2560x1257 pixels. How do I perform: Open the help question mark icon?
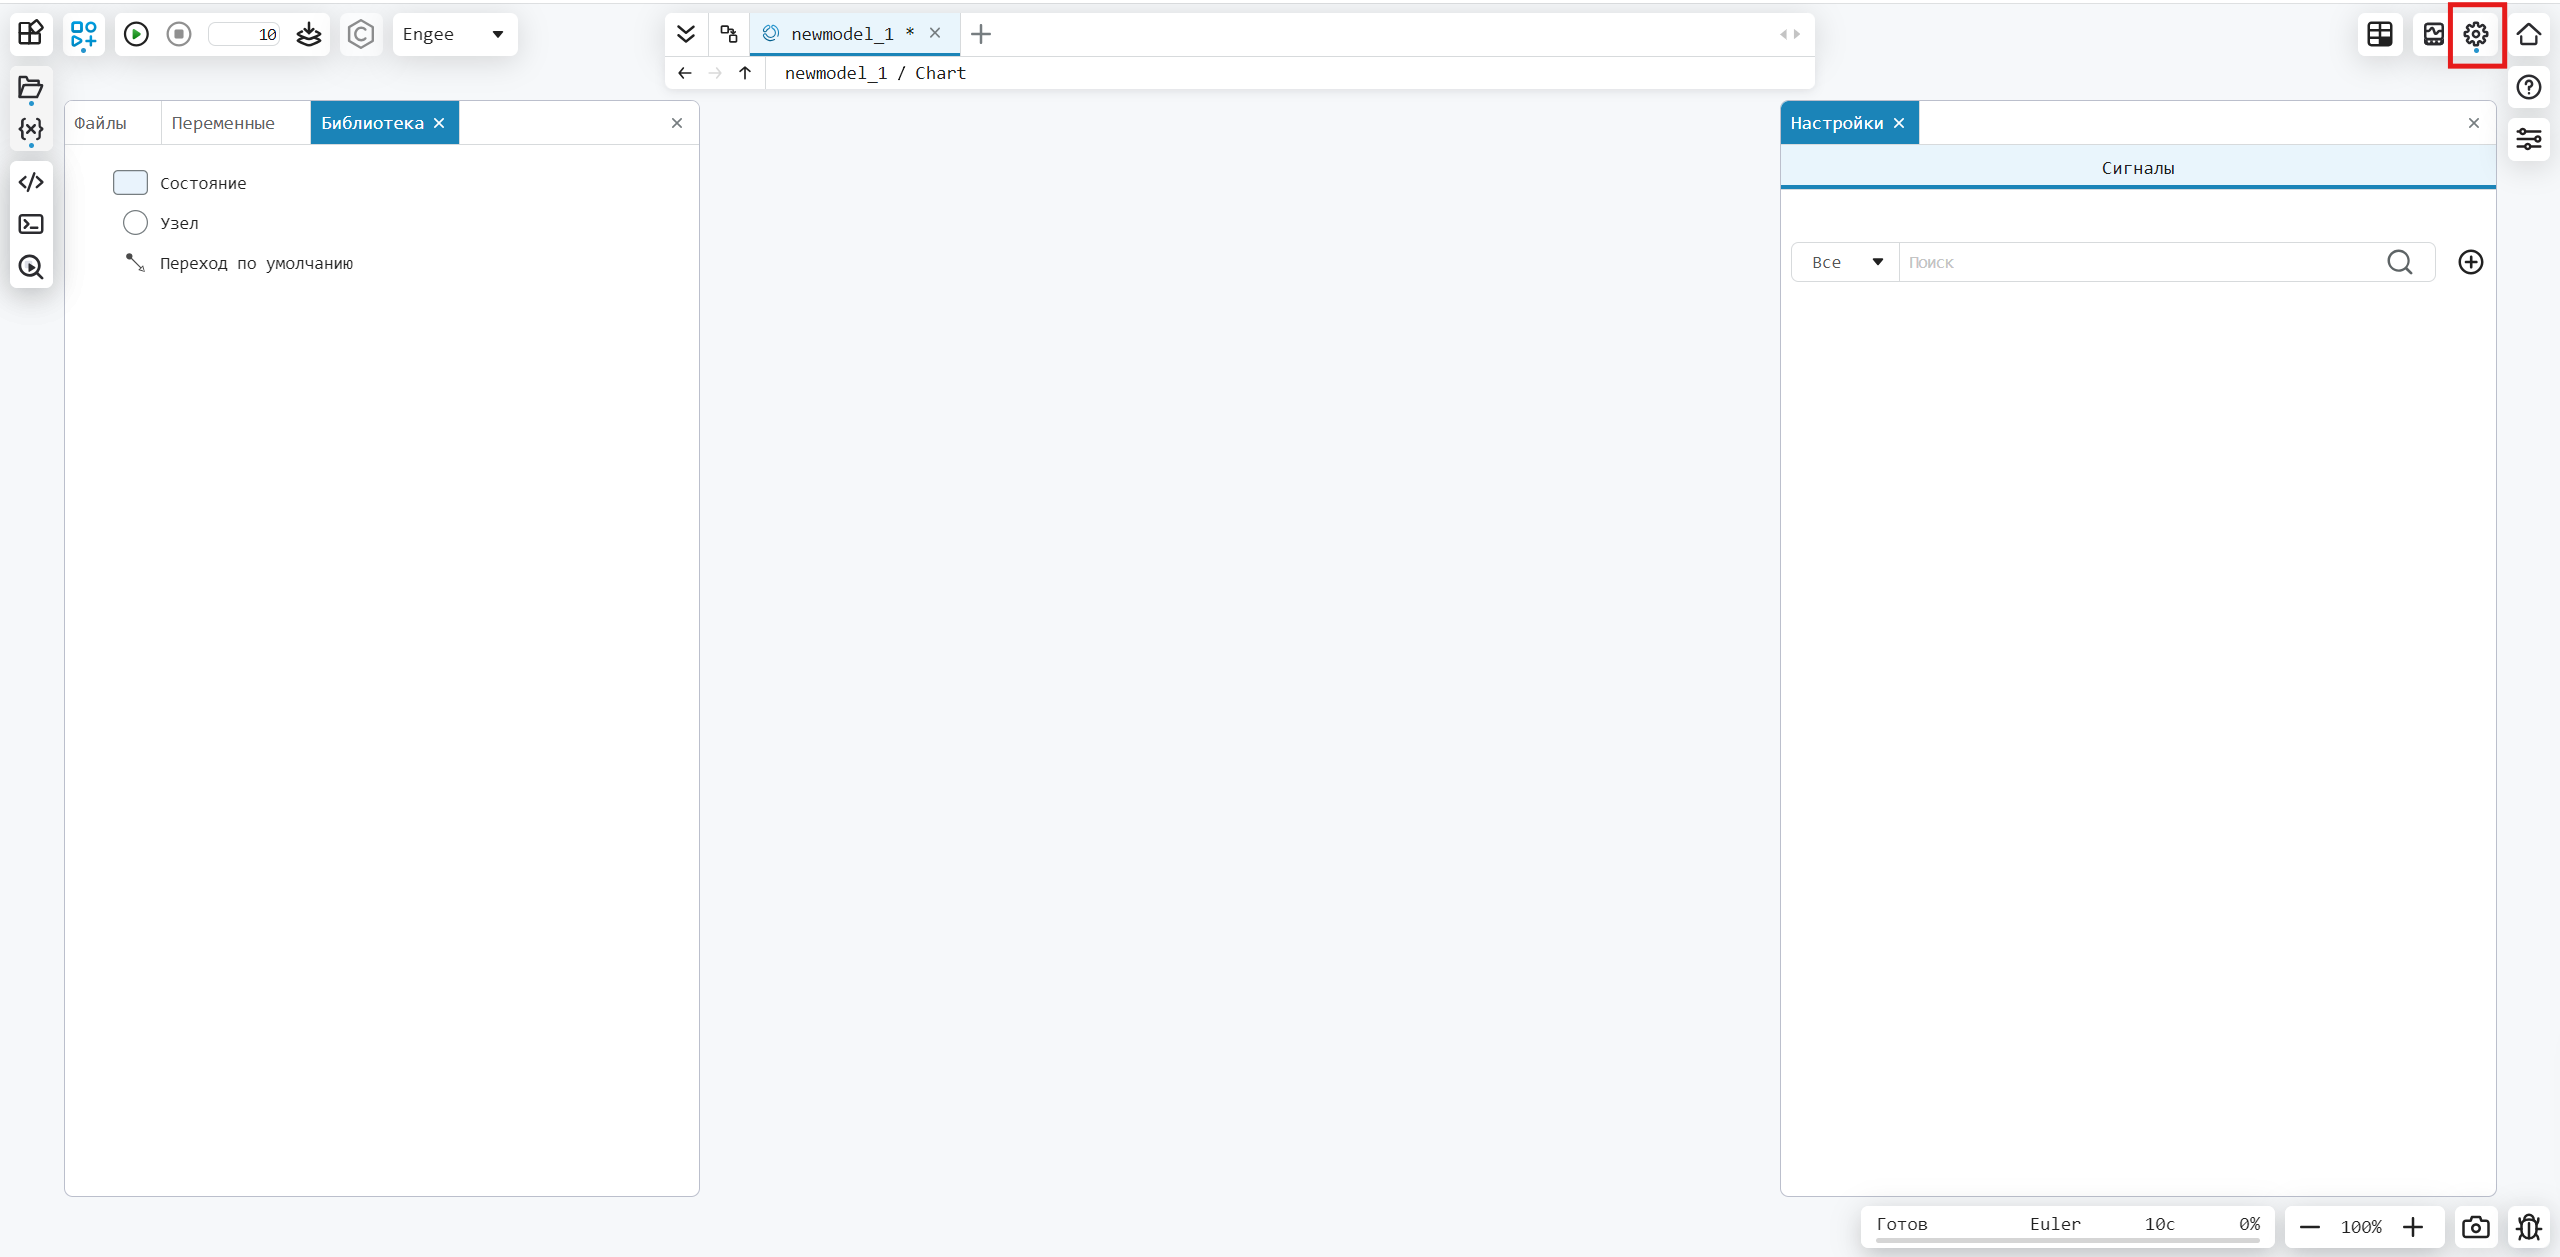[2529, 87]
